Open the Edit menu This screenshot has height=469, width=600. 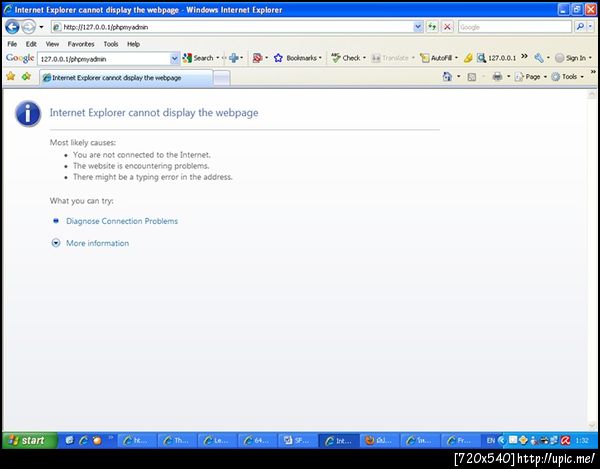tap(31, 44)
